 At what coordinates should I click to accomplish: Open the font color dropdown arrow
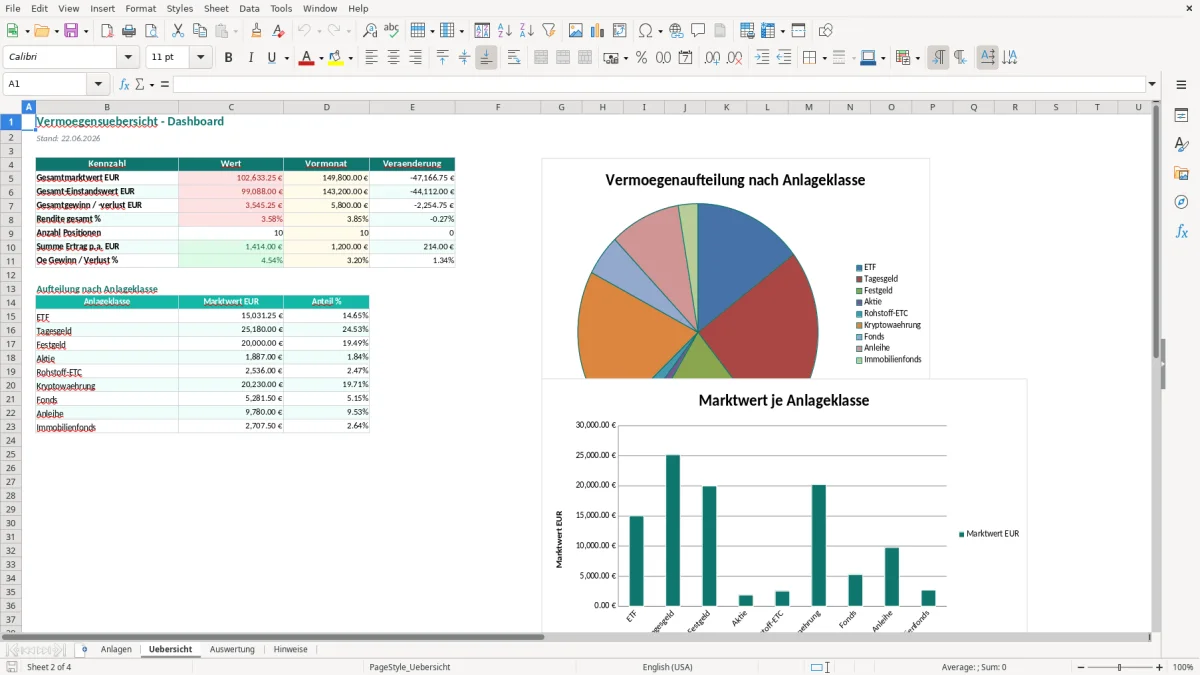click(x=320, y=58)
